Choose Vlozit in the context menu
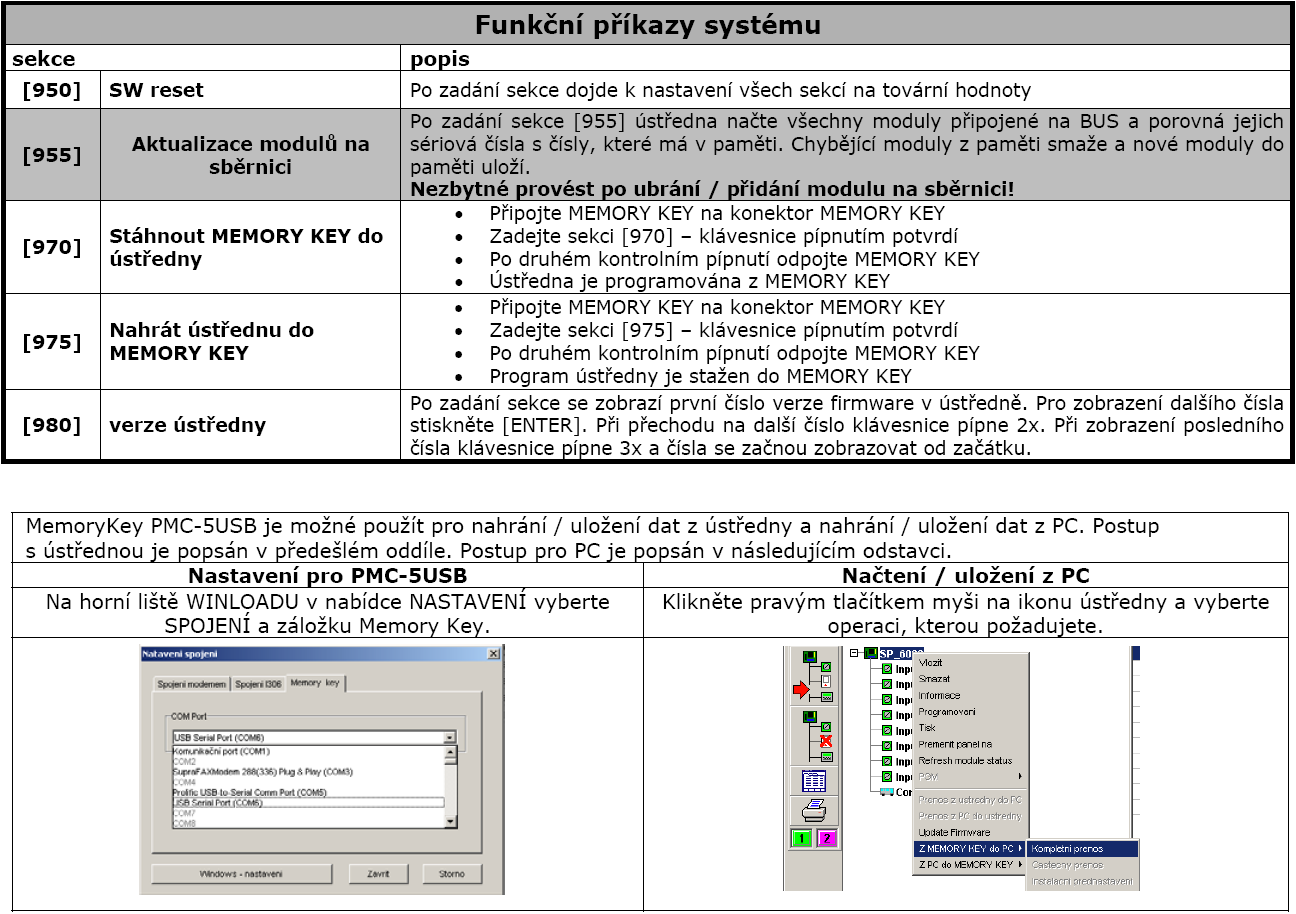Screen dimensions: 1296x914 [x=970, y=662]
